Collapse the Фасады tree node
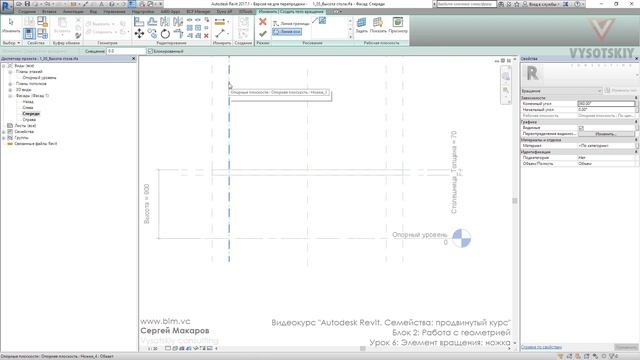The width and height of the screenshot is (640, 360). point(10,96)
